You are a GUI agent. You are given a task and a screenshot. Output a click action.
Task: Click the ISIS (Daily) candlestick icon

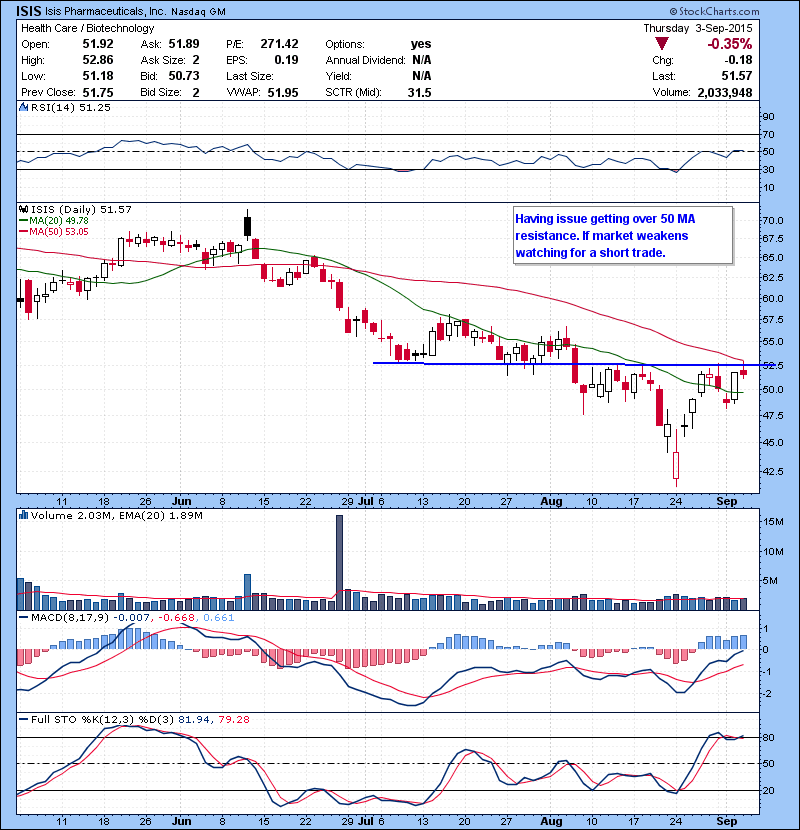[x=23, y=210]
